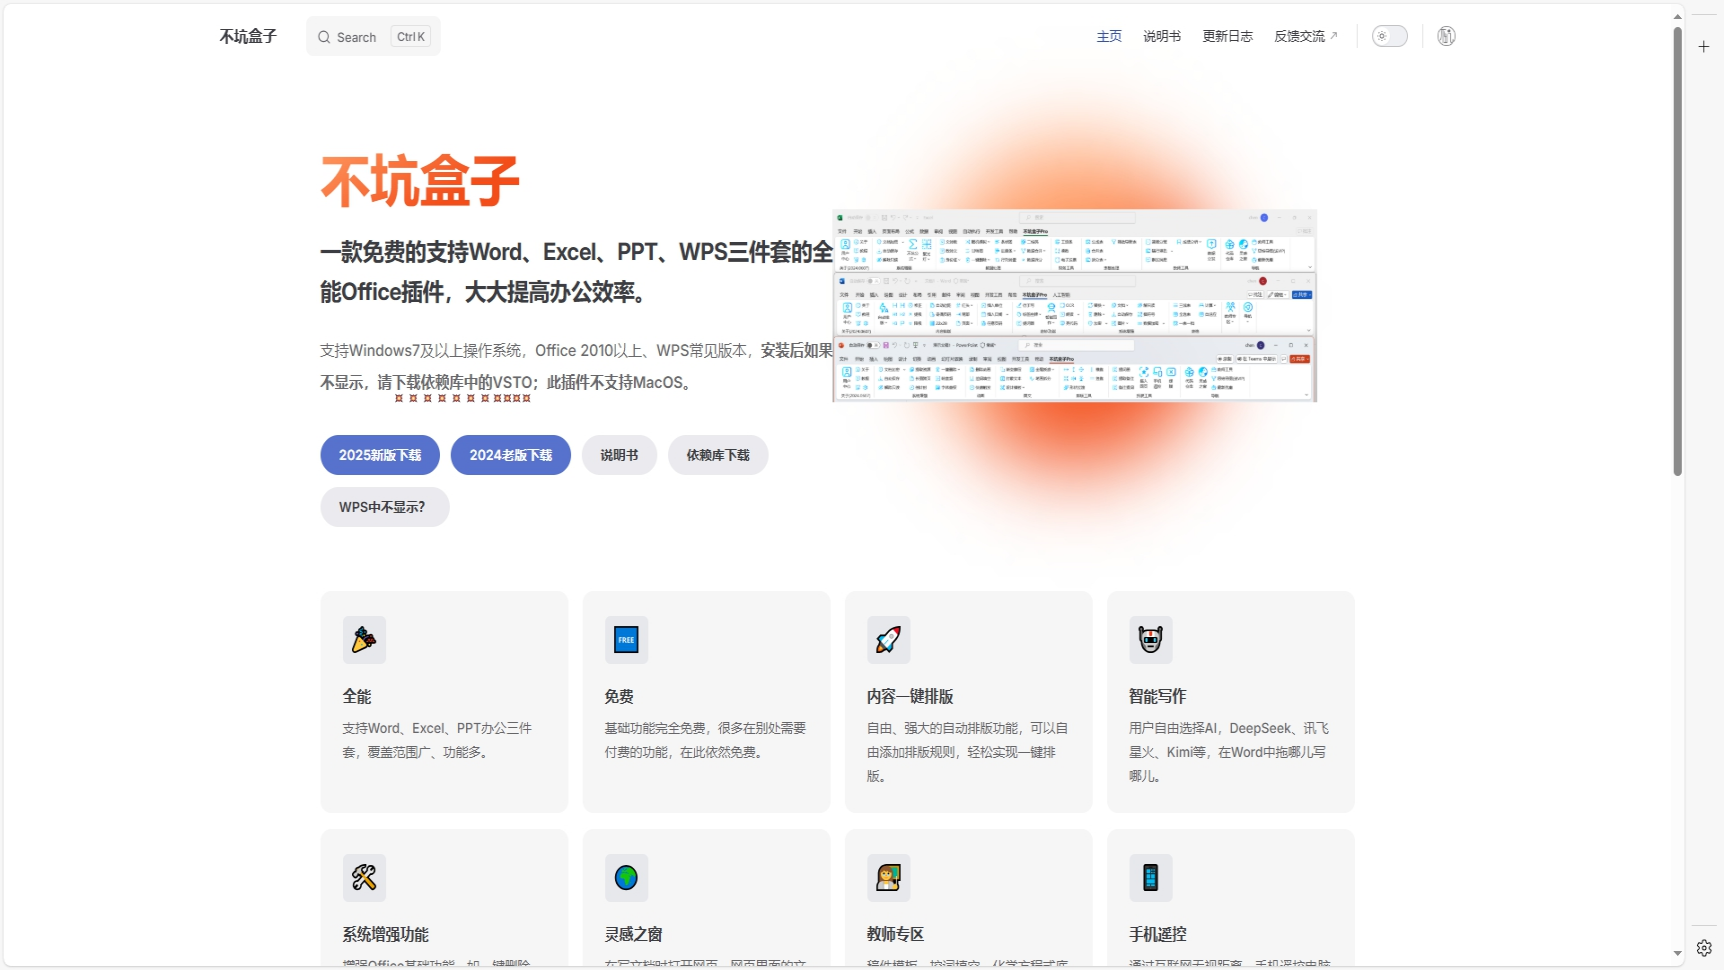Click the FREE icon on 免费 card
Screen dimensions: 1724x970
(626, 640)
